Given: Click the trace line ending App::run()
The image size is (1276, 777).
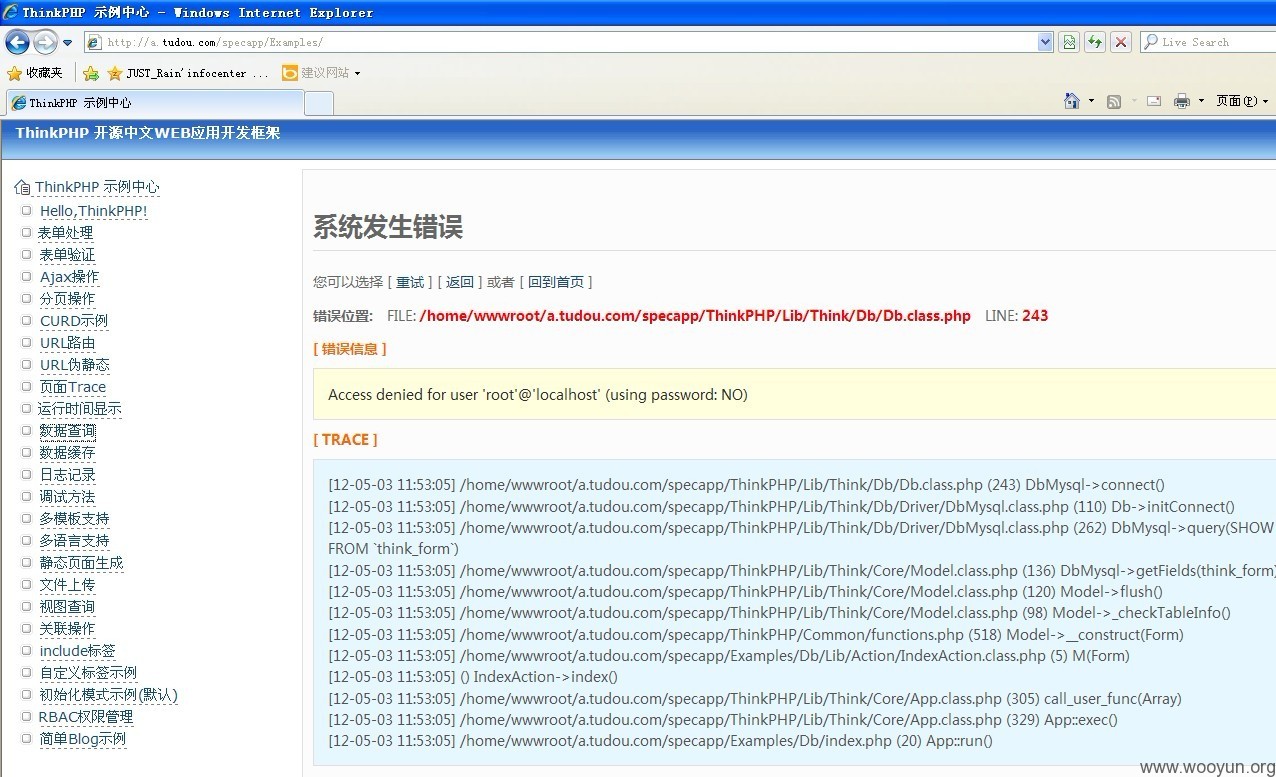Looking at the screenshot, I should coord(660,741).
